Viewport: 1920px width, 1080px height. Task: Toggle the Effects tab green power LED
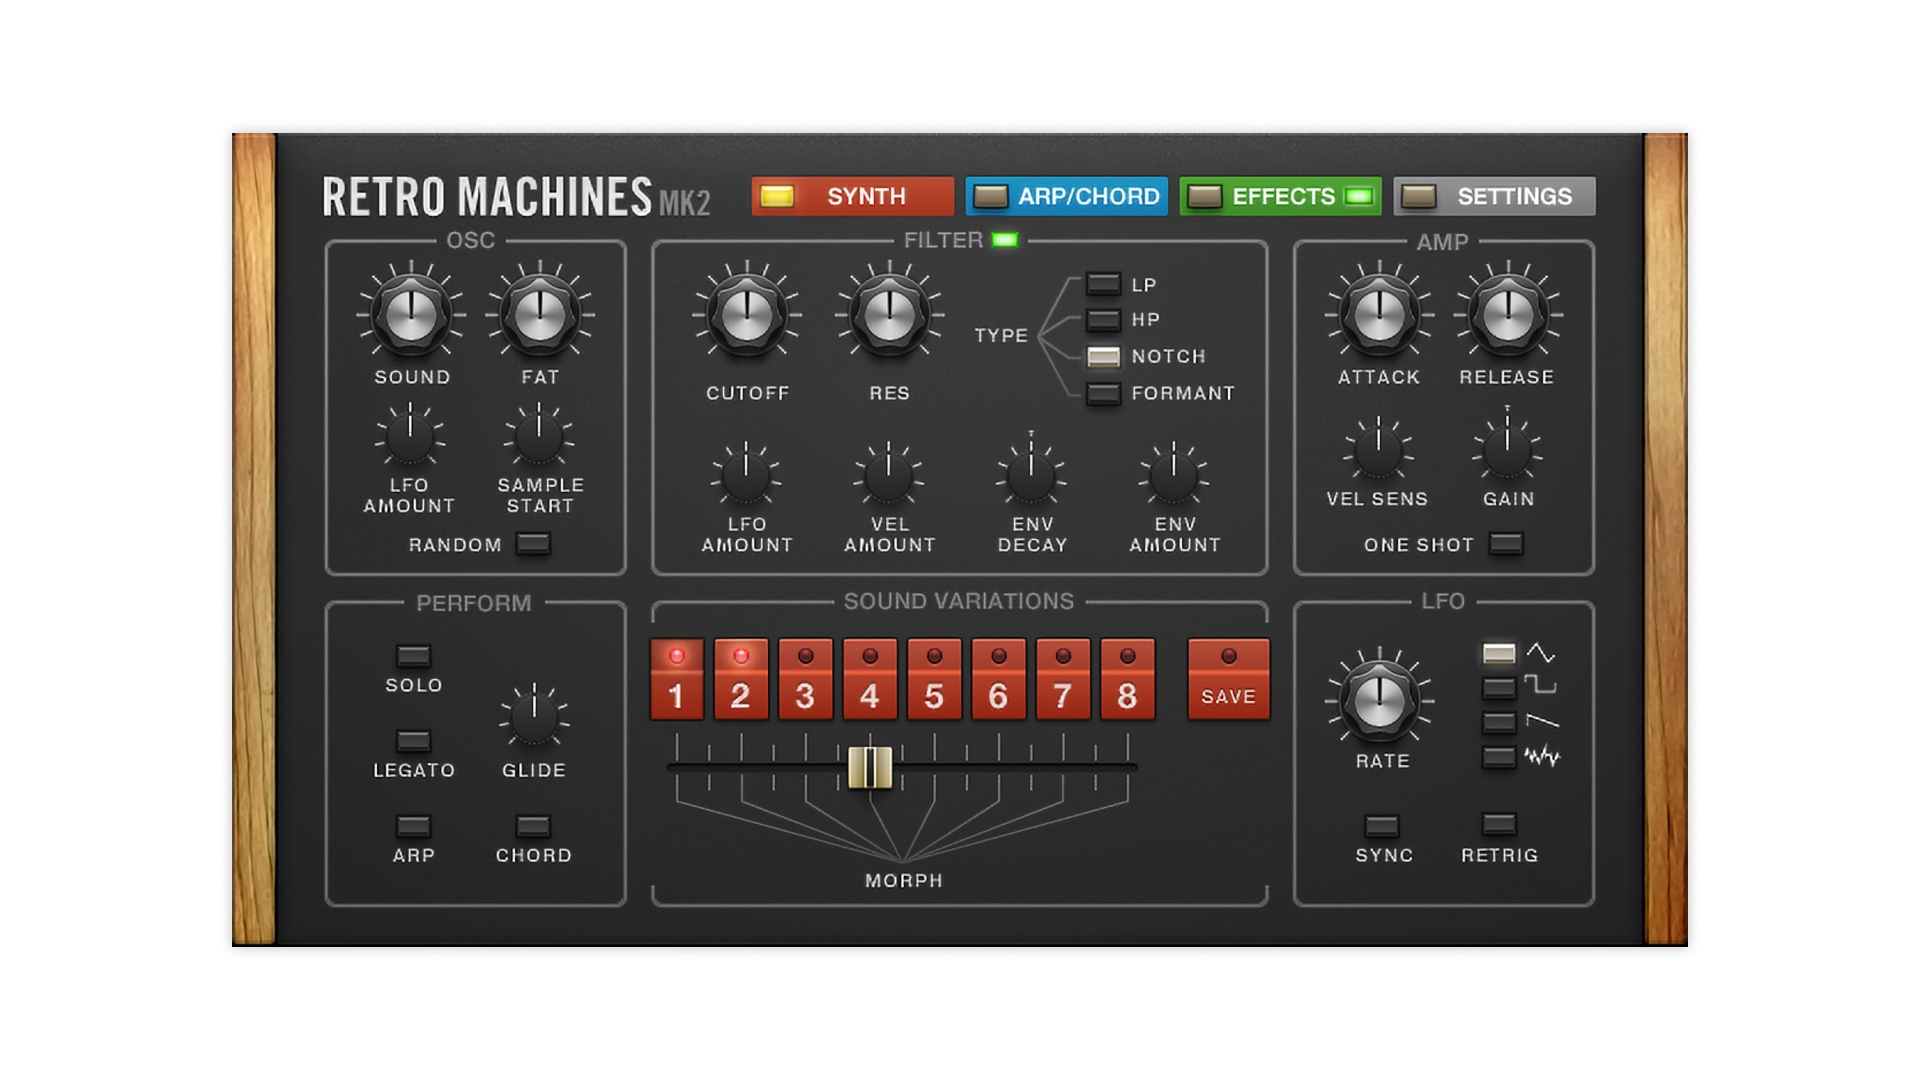point(1358,196)
